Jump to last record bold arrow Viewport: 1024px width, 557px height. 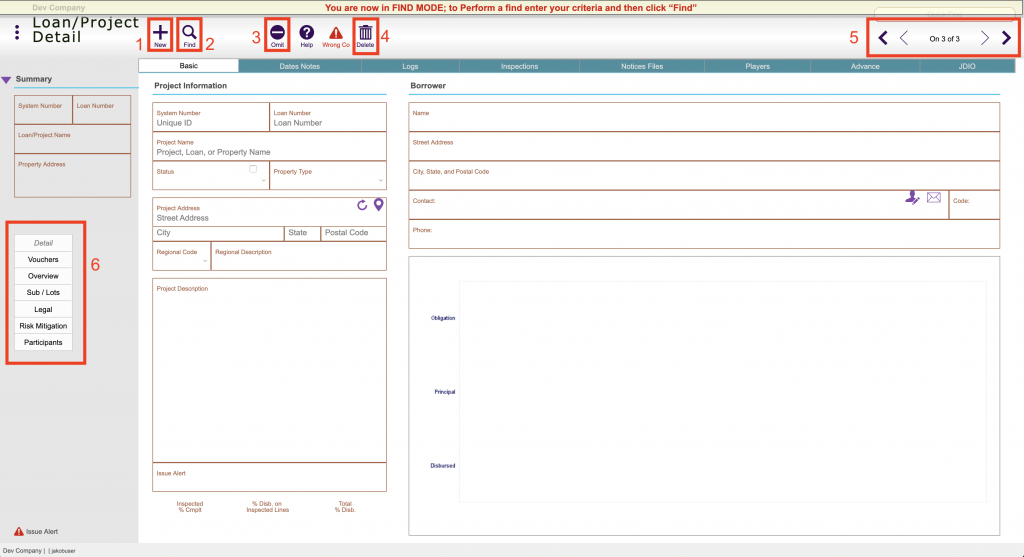pyautogui.click(x=1006, y=38)
